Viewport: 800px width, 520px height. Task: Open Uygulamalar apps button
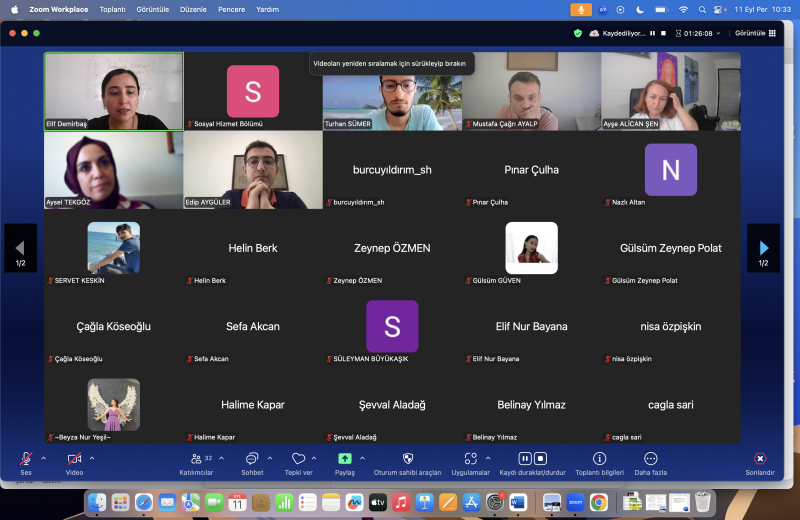pyautogui.click(x=470, y=464)
